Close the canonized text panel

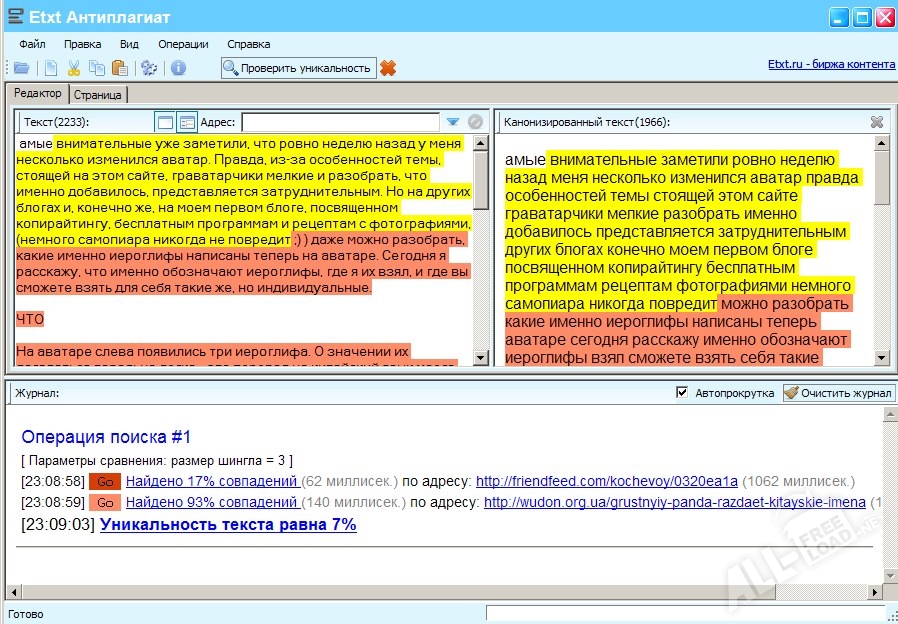(877, 122)
